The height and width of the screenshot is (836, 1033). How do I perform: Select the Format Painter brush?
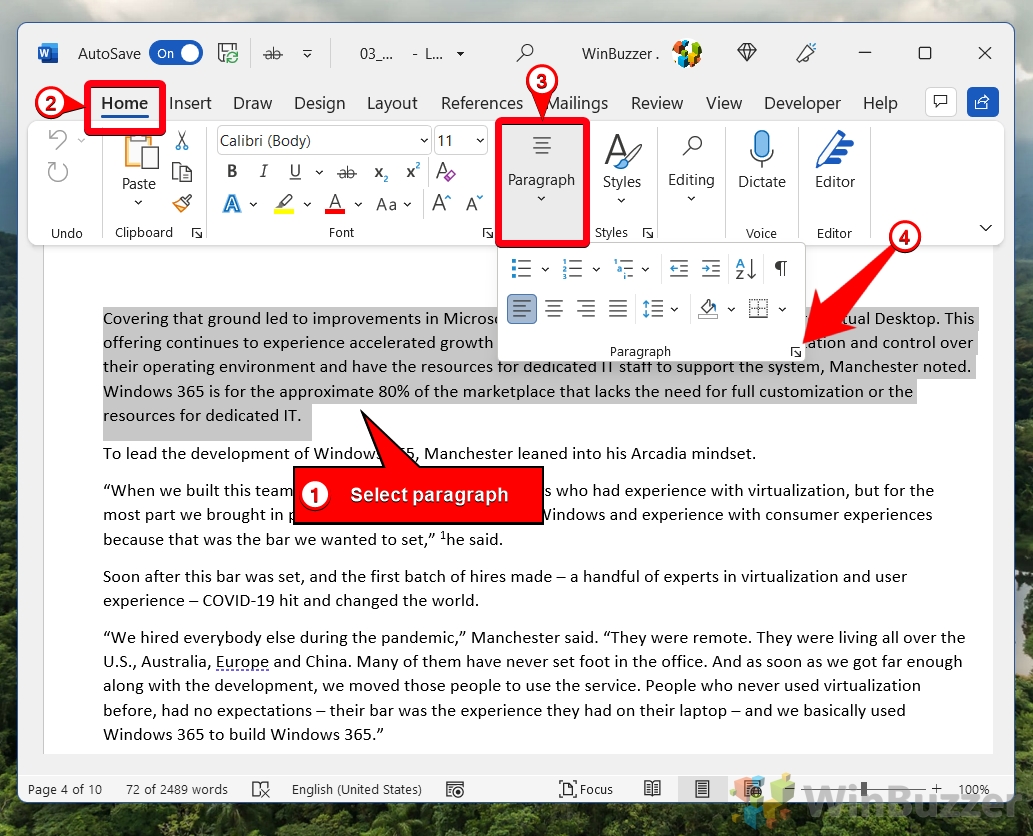182,204
